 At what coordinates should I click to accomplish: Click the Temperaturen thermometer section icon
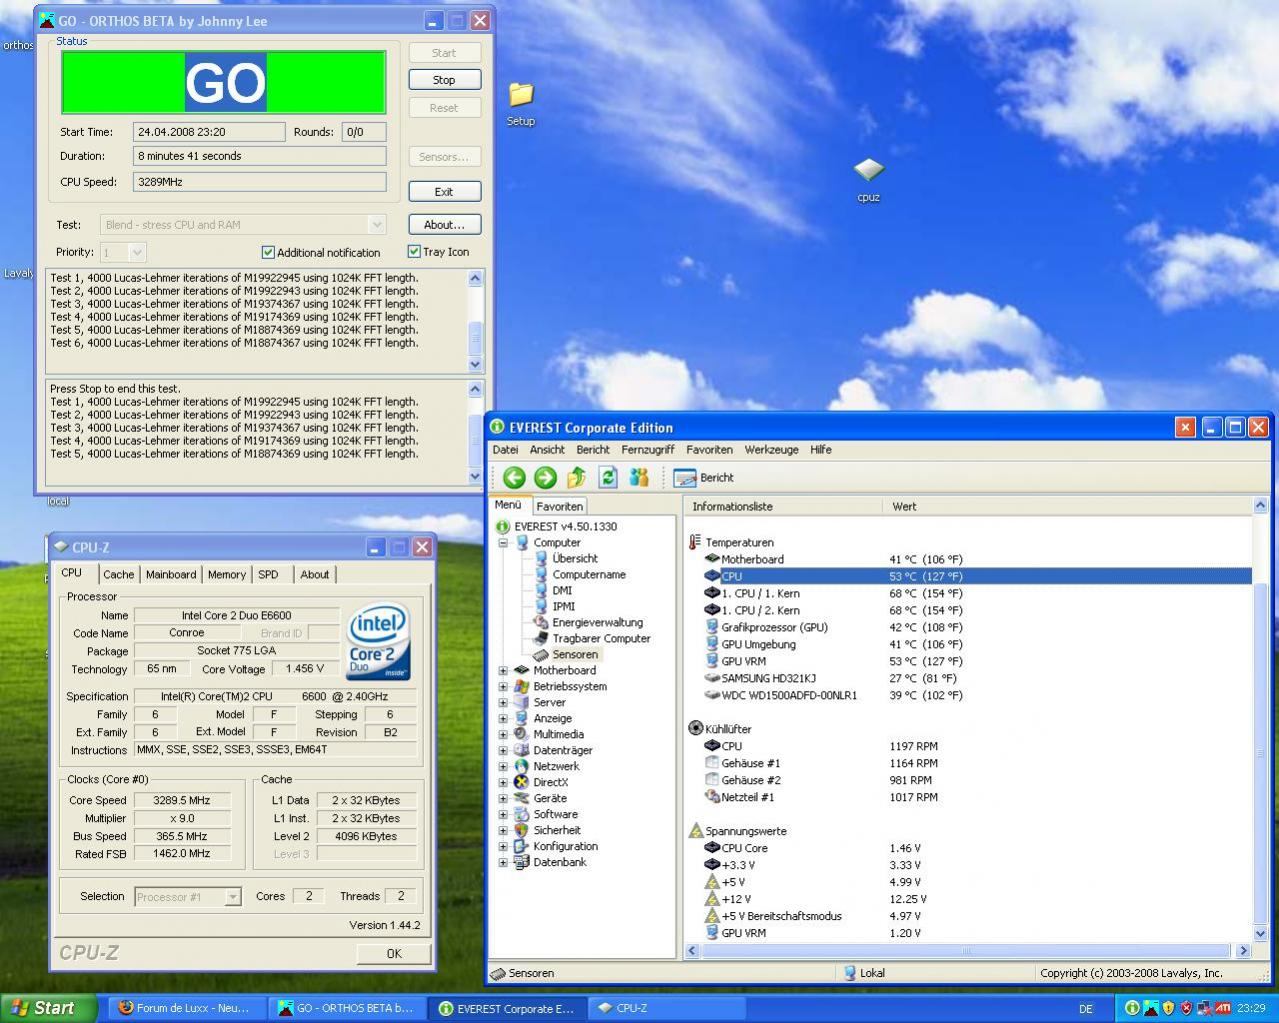click(696, 542)
